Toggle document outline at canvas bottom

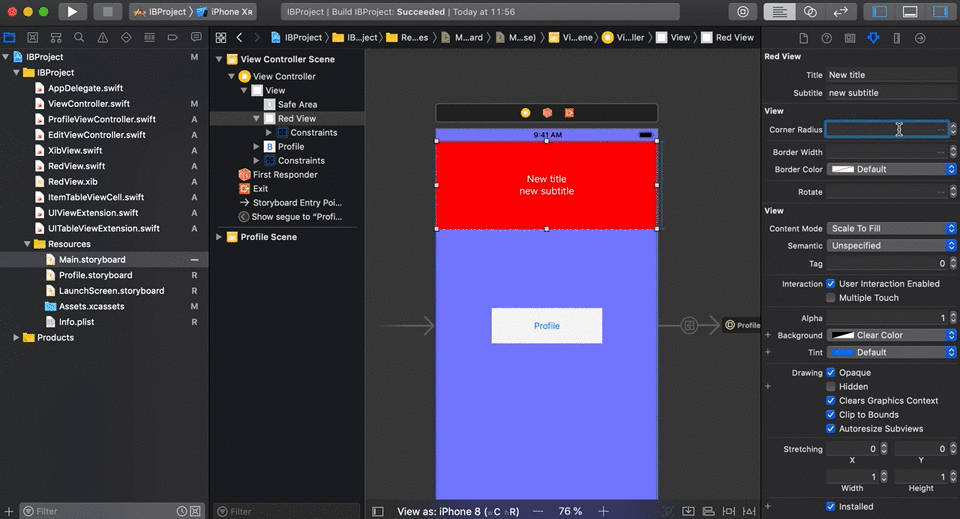point(378,511)
